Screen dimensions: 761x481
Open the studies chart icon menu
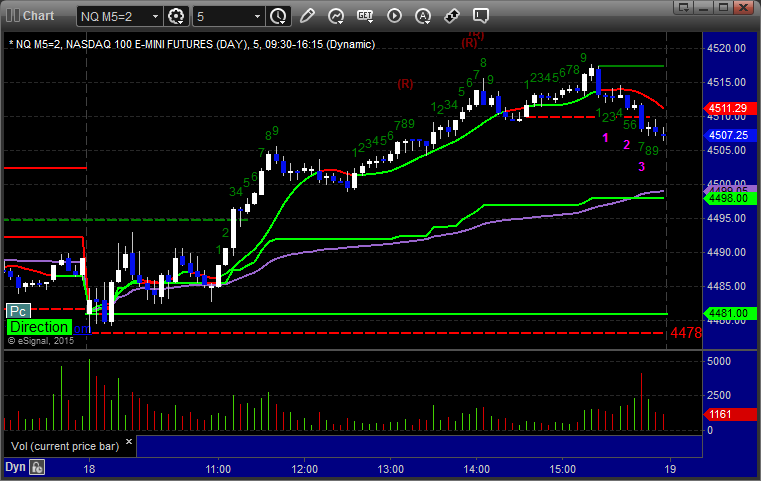click(x=336, y=16)
